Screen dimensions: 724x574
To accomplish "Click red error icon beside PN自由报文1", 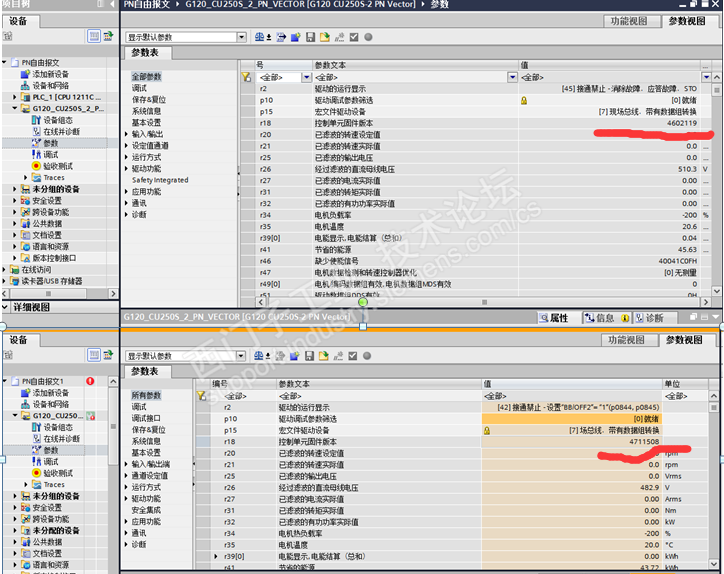I will (90, 381).
